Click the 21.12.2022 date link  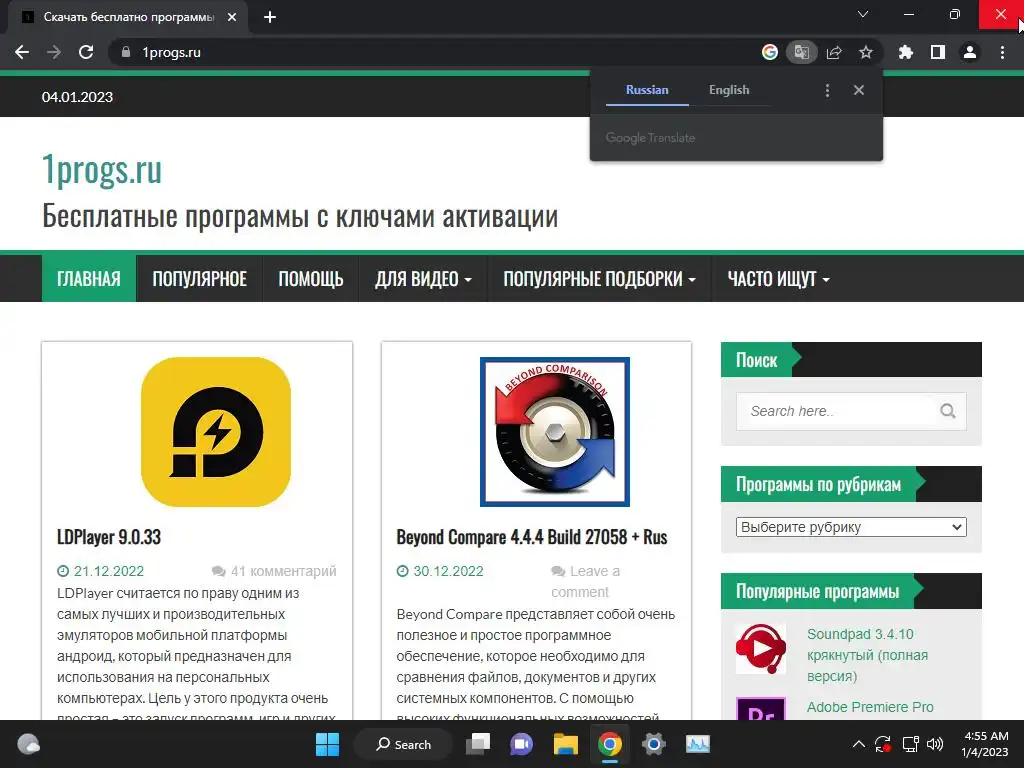pyautogui.click(x=108, y=571)
